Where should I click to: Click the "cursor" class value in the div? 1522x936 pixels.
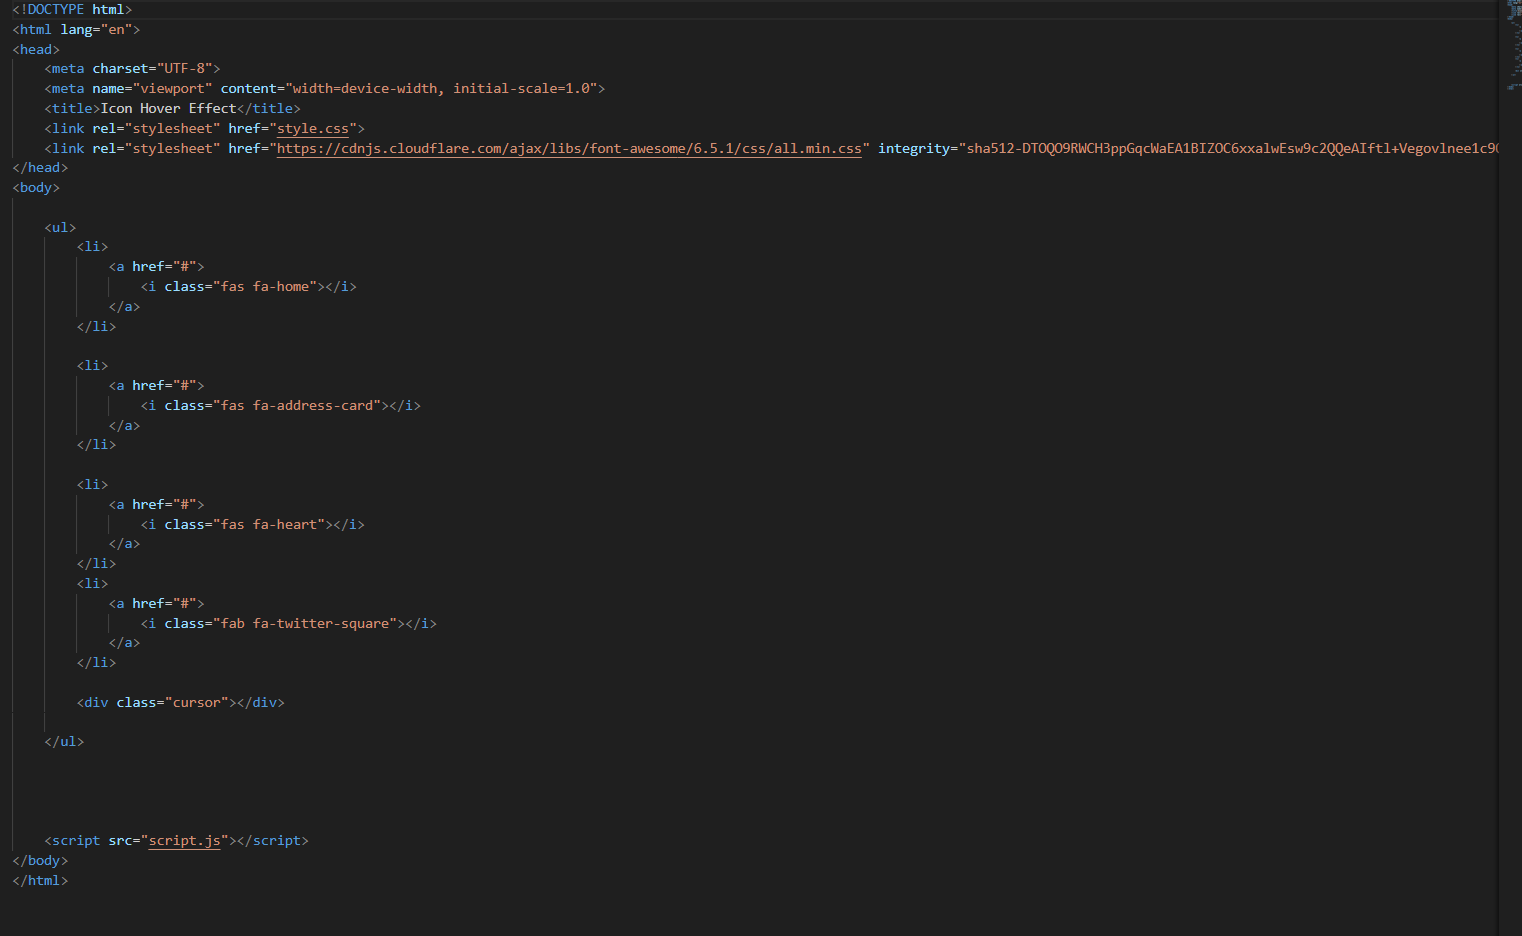point(196,703)
